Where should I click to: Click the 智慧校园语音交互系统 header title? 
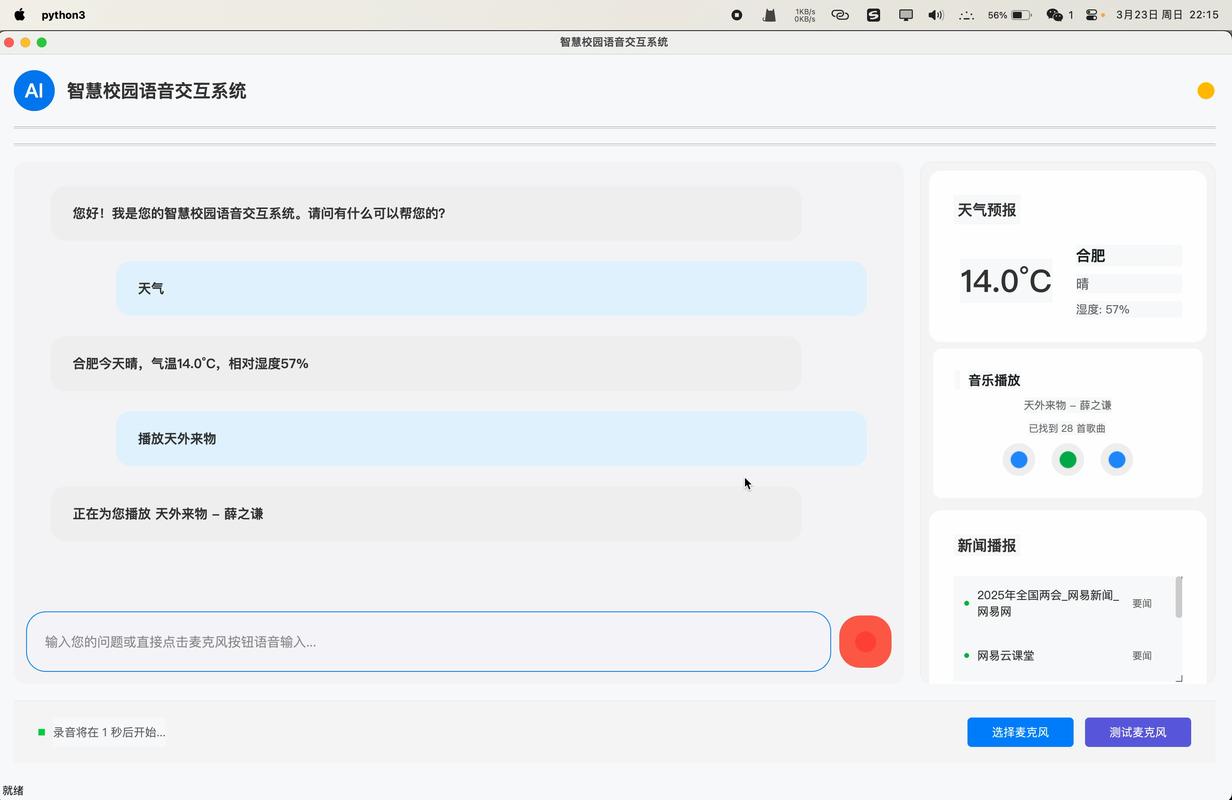(156, 91)
